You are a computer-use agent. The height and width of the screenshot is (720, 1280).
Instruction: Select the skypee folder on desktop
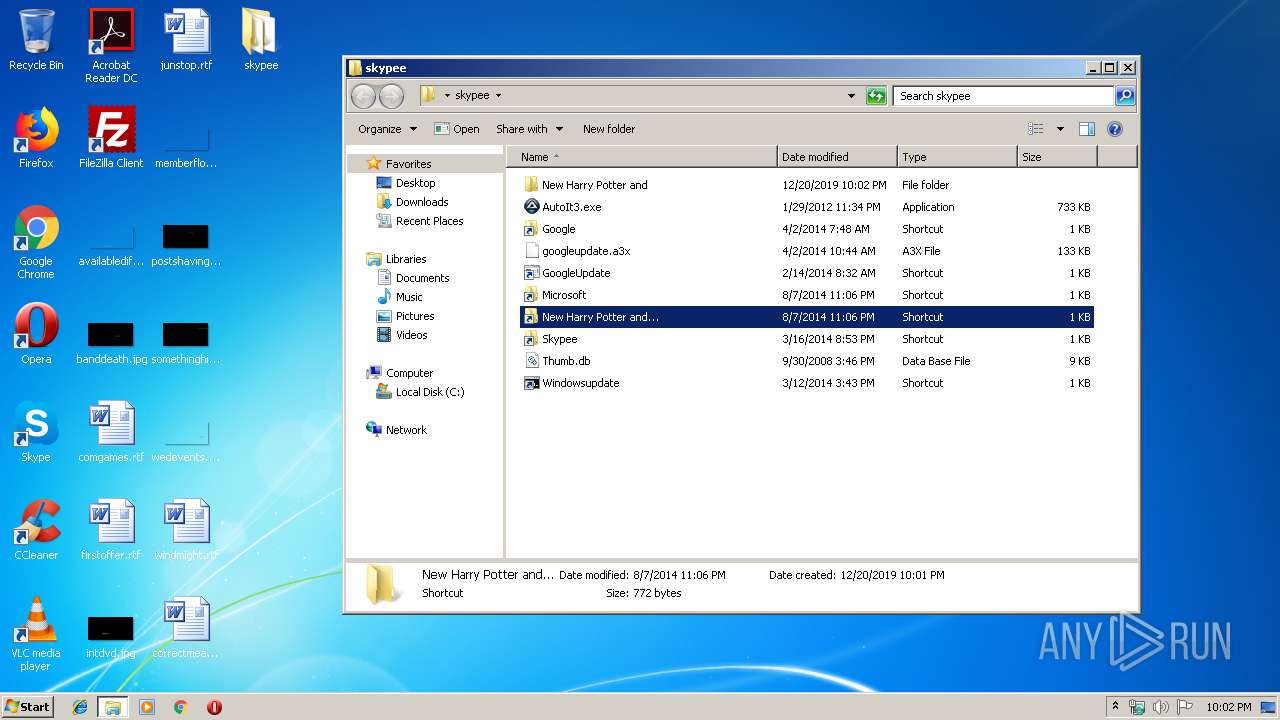[261, 40]
